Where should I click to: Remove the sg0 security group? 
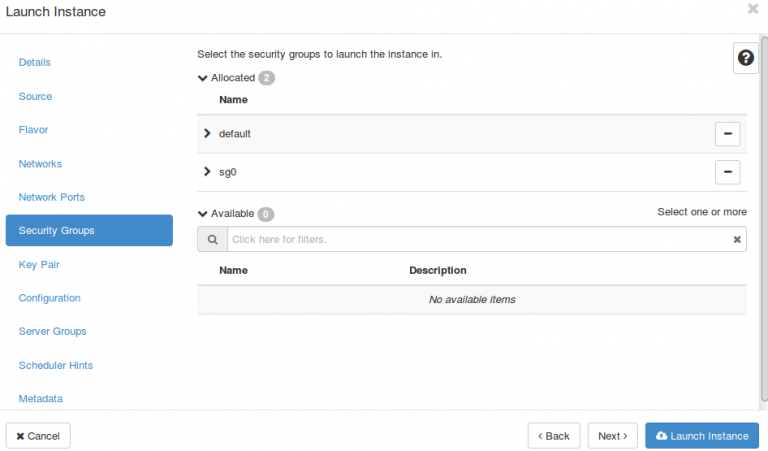[727, 172]
